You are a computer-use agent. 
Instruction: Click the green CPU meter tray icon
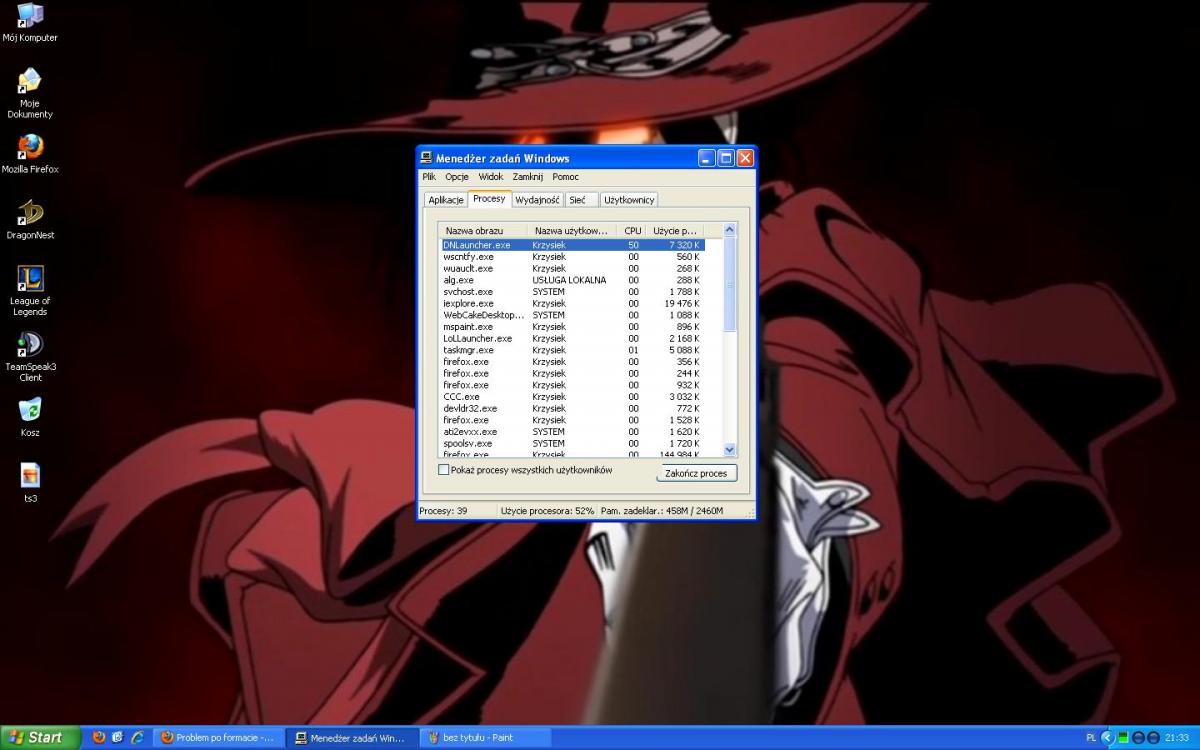point(1123,737)
